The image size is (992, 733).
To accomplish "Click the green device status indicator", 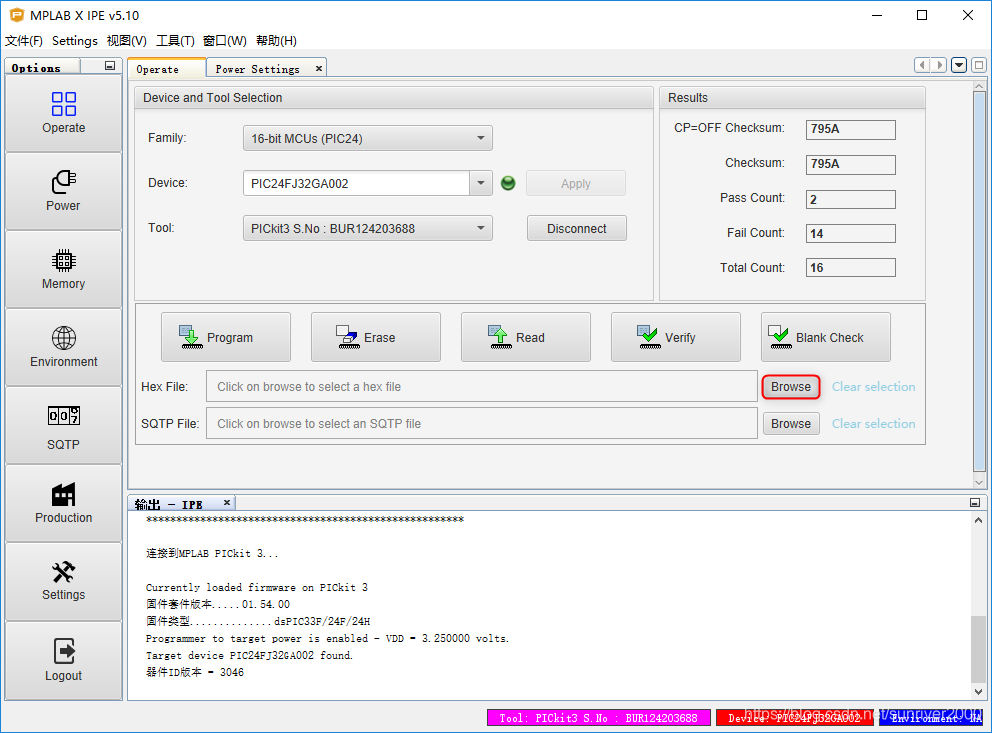I will tap(508, 183).
